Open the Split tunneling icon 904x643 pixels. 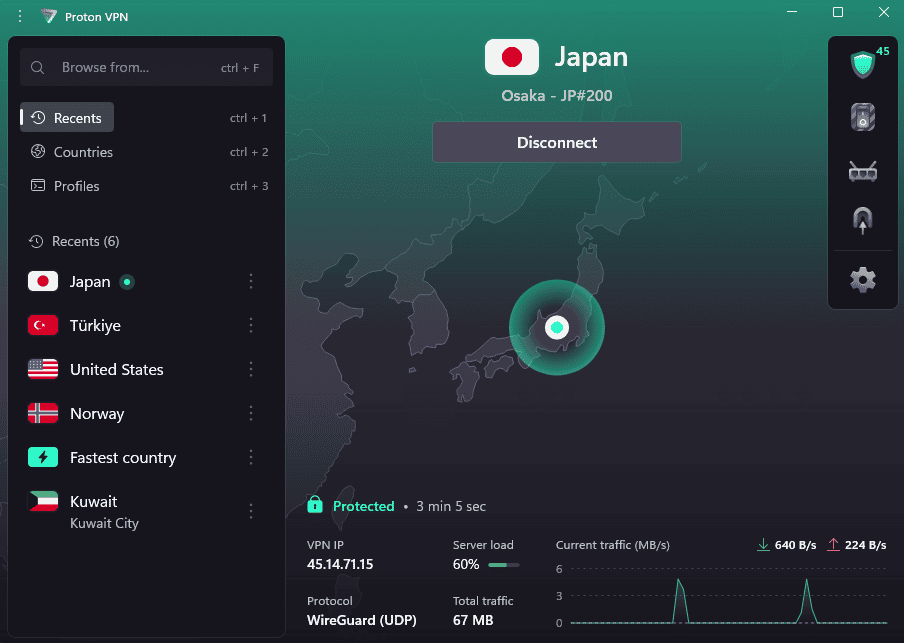[x=861, y=220]
